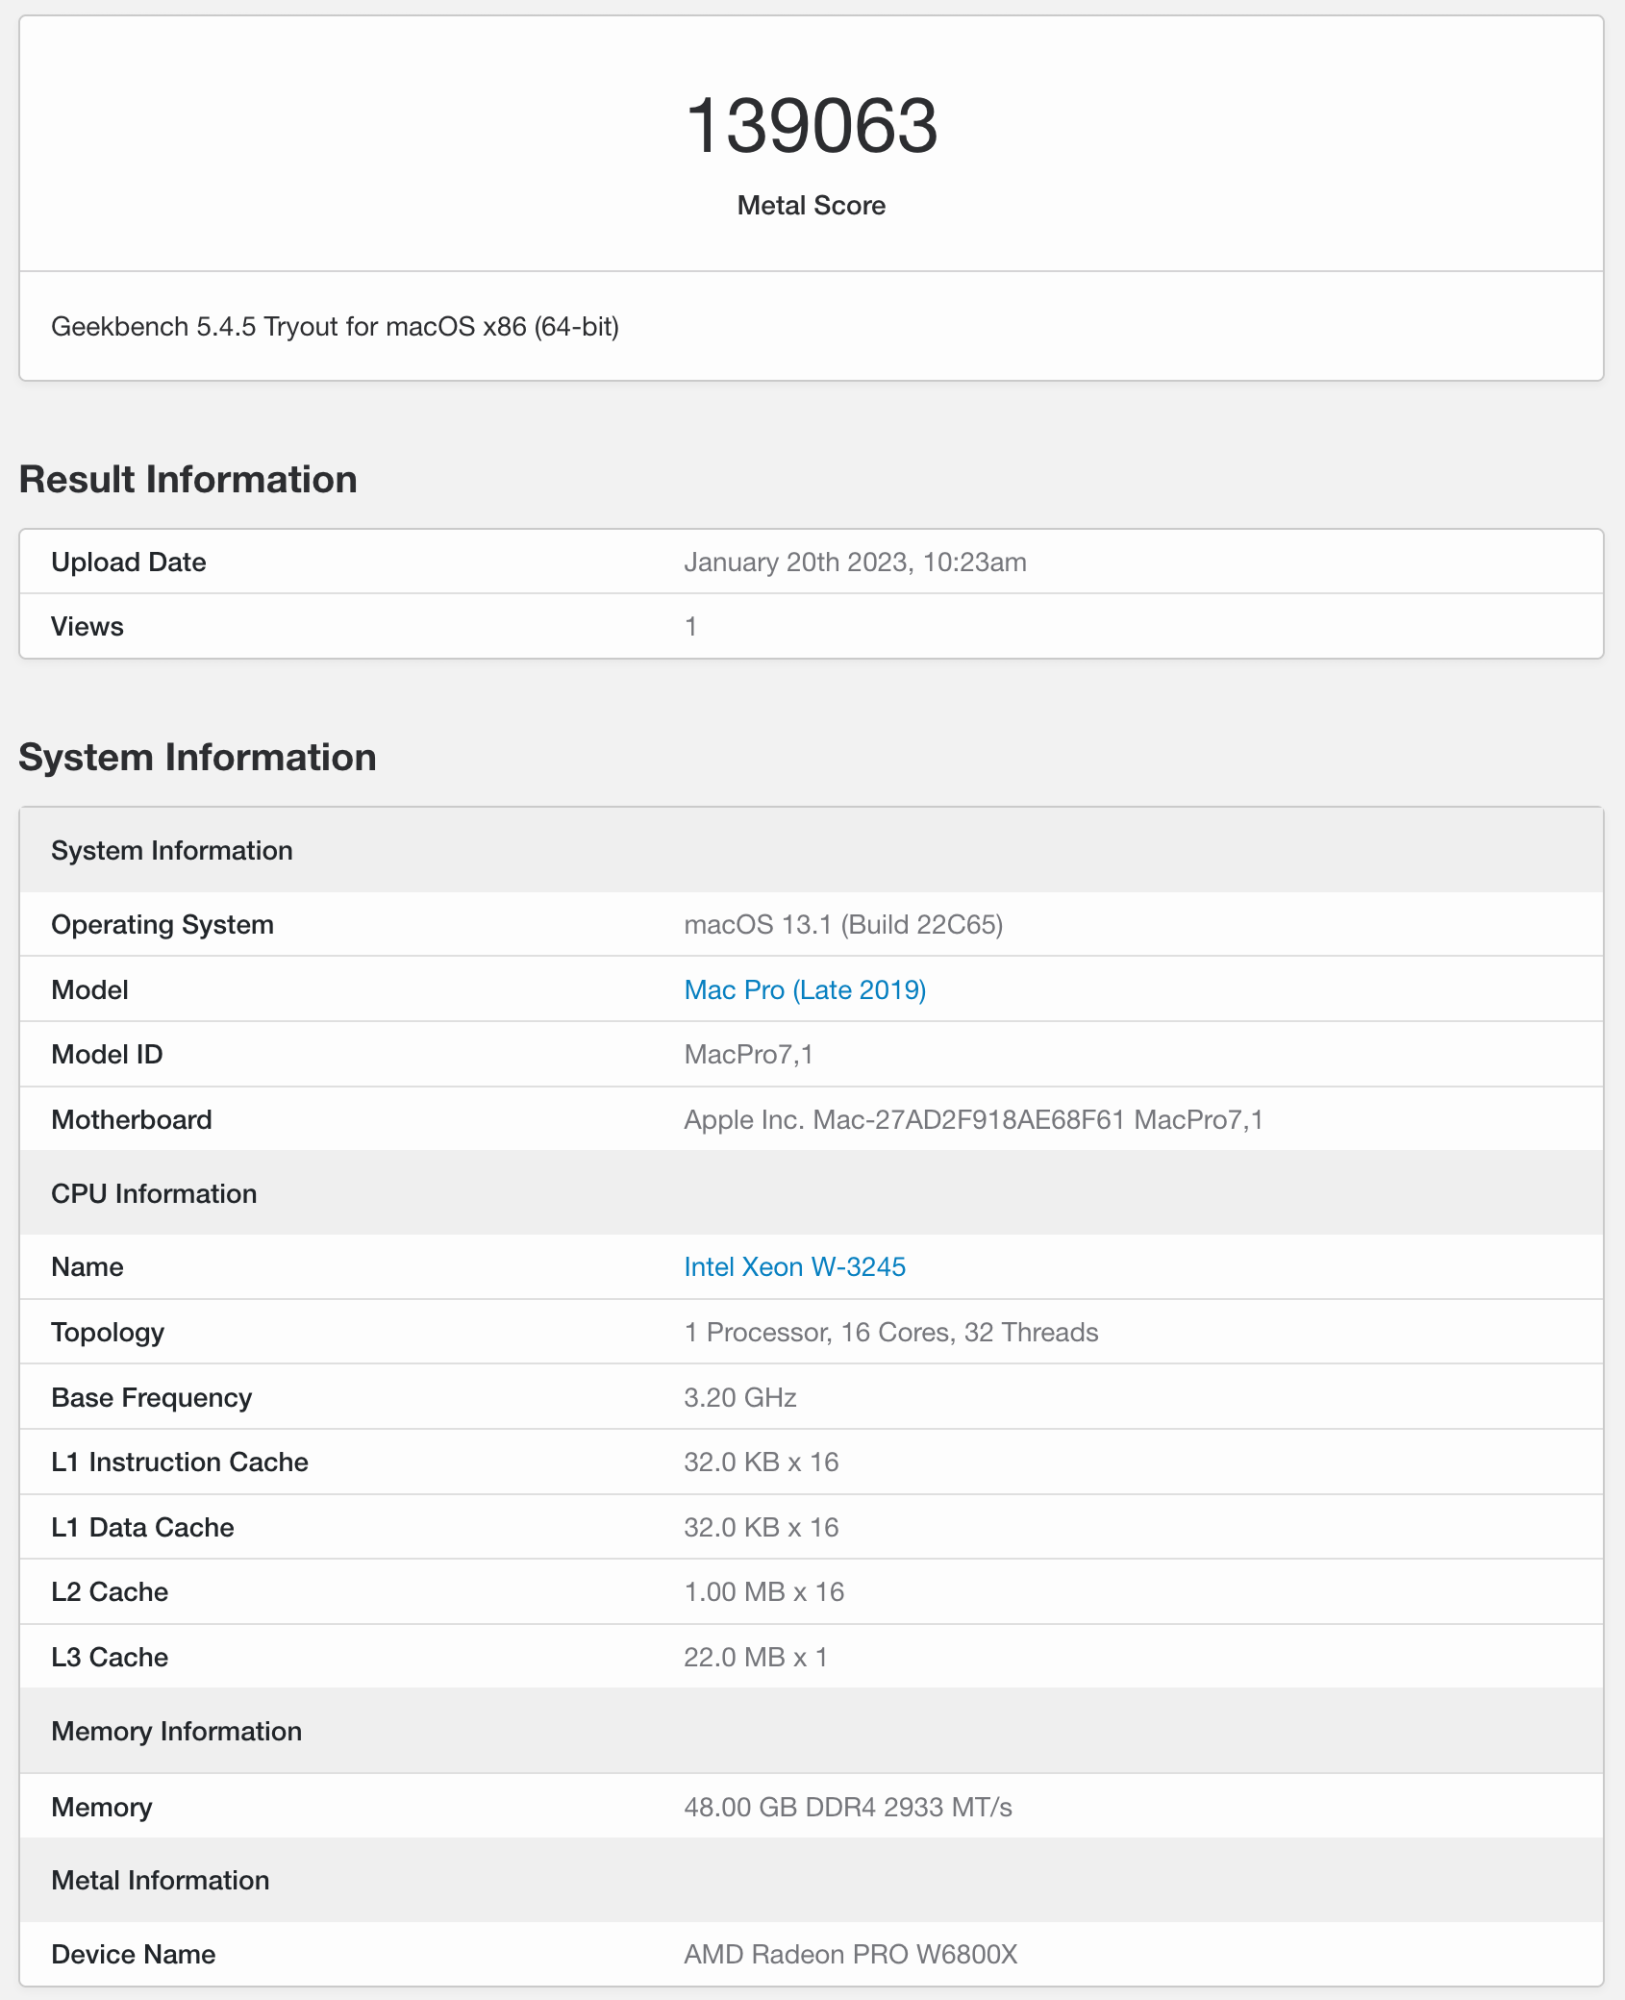Select the L3 Cache value '22.0 MB x 1'

click(x=756, y=1657)
